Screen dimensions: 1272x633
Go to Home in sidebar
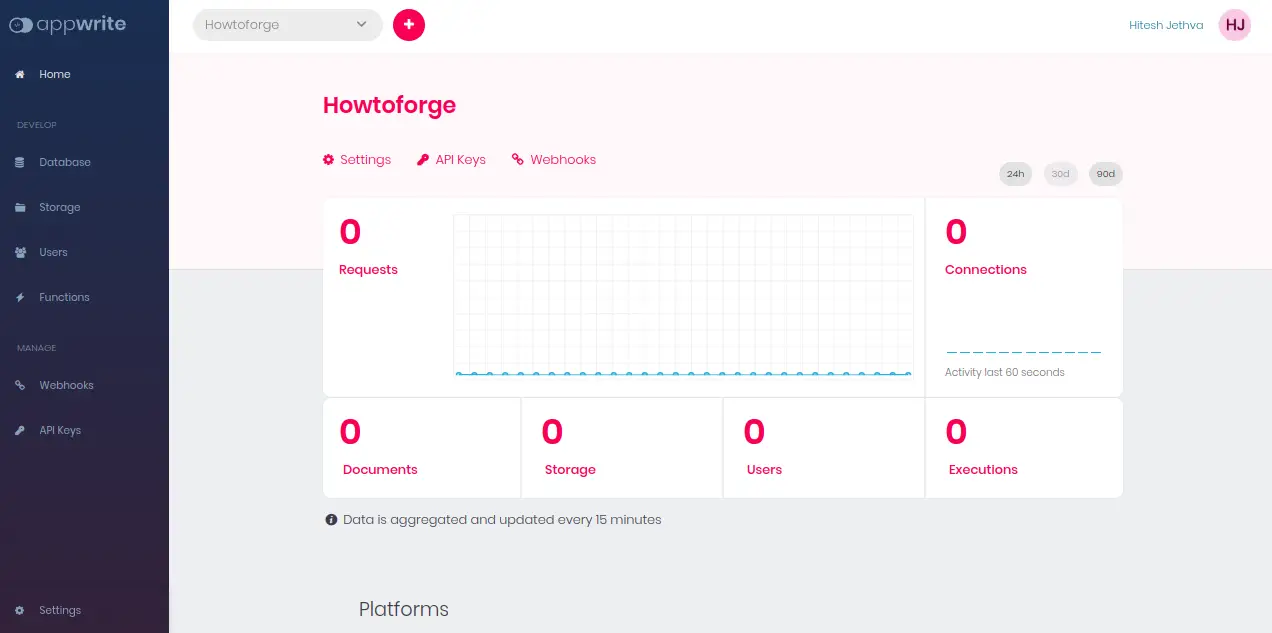(55, 74)
